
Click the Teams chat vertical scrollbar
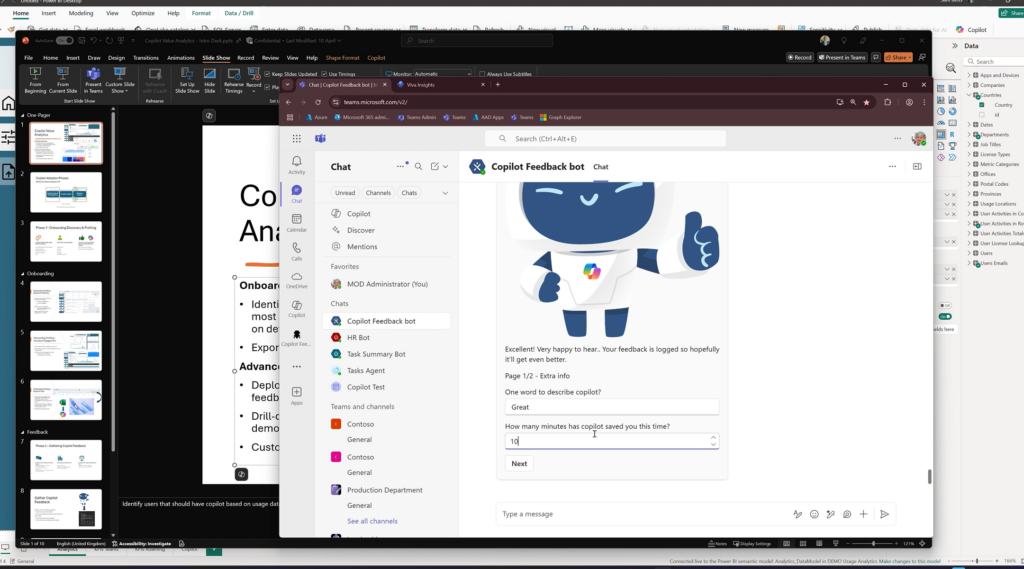(929, 477)
